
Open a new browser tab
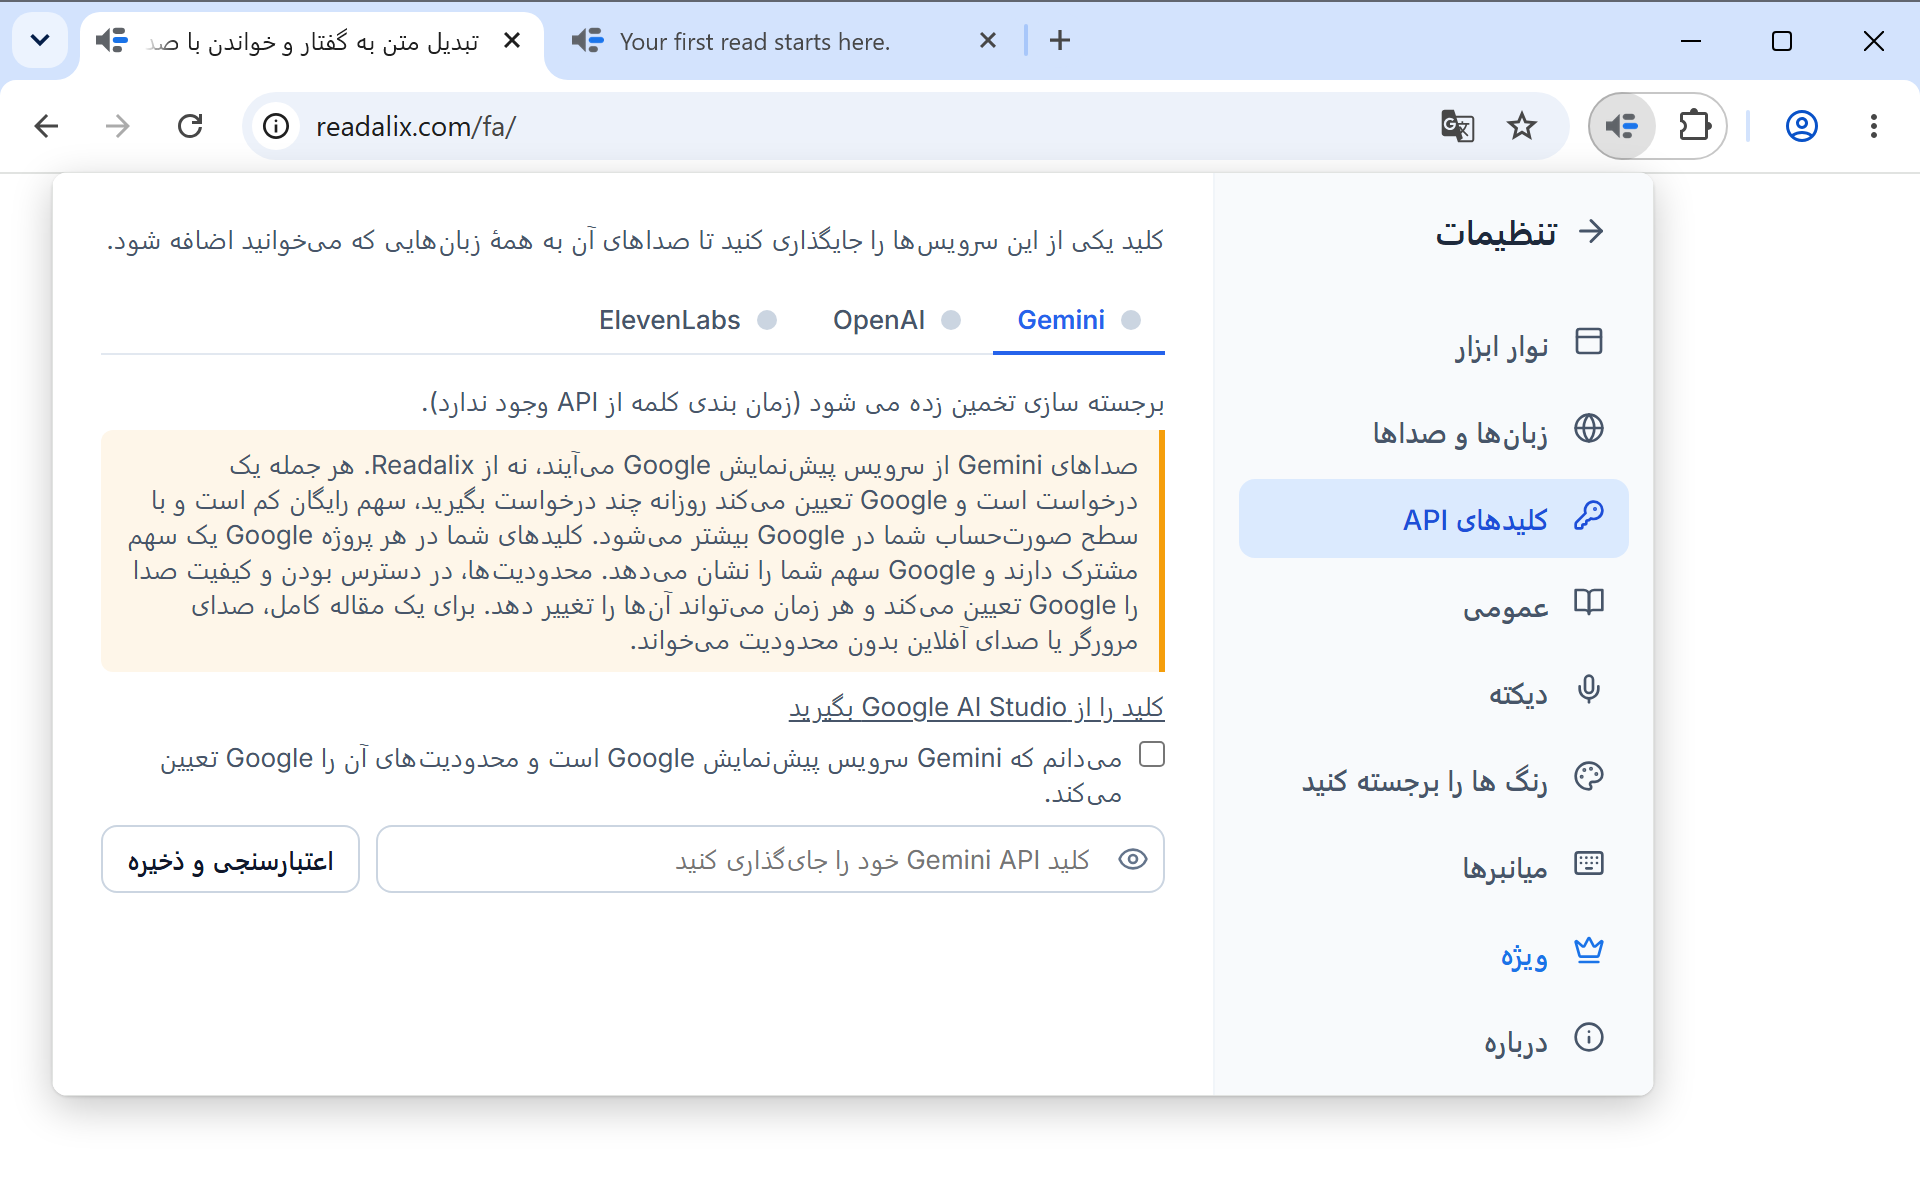click(x=1060, y=40)
